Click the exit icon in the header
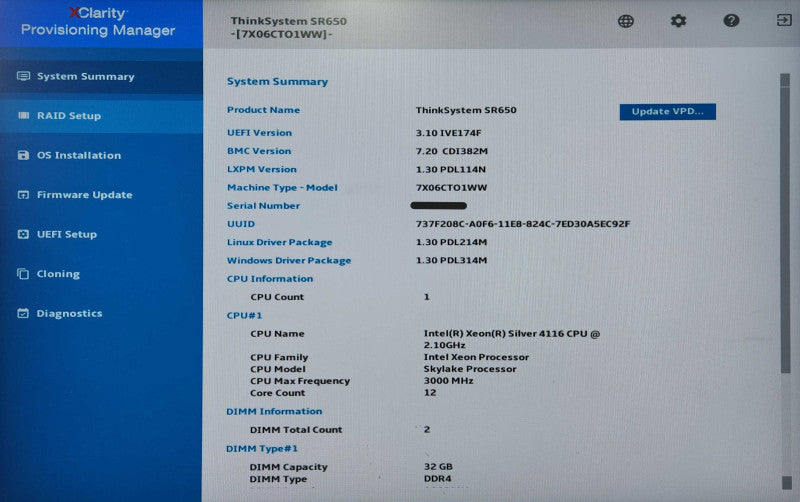800x502 pixels. click(784, 20)
